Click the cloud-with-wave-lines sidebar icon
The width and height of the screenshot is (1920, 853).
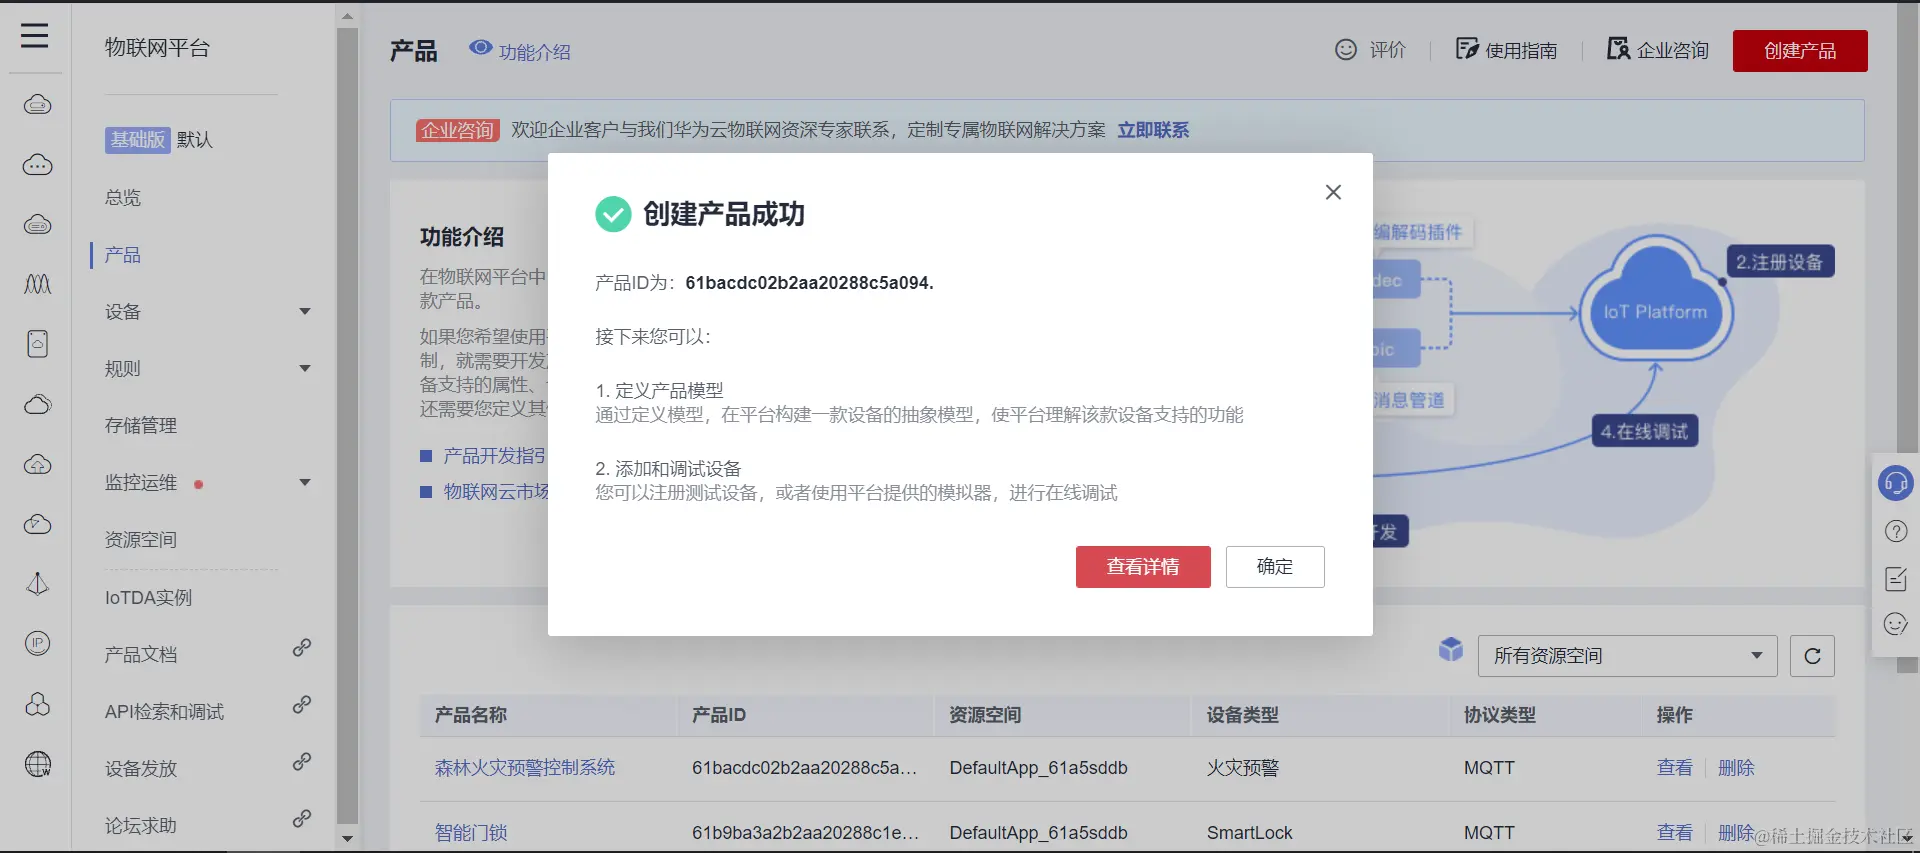[37, 224]
